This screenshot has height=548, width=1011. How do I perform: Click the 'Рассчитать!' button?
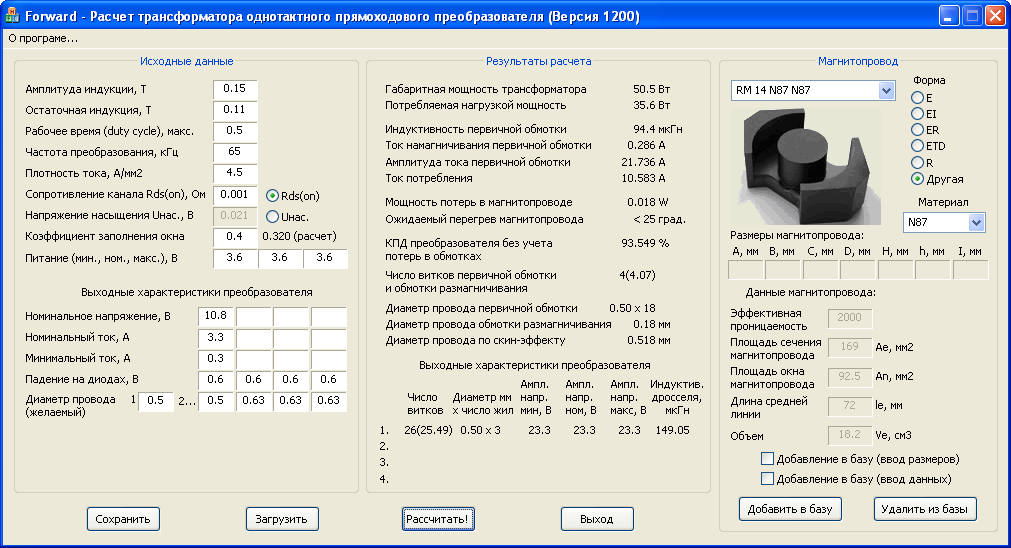point(438,519)
